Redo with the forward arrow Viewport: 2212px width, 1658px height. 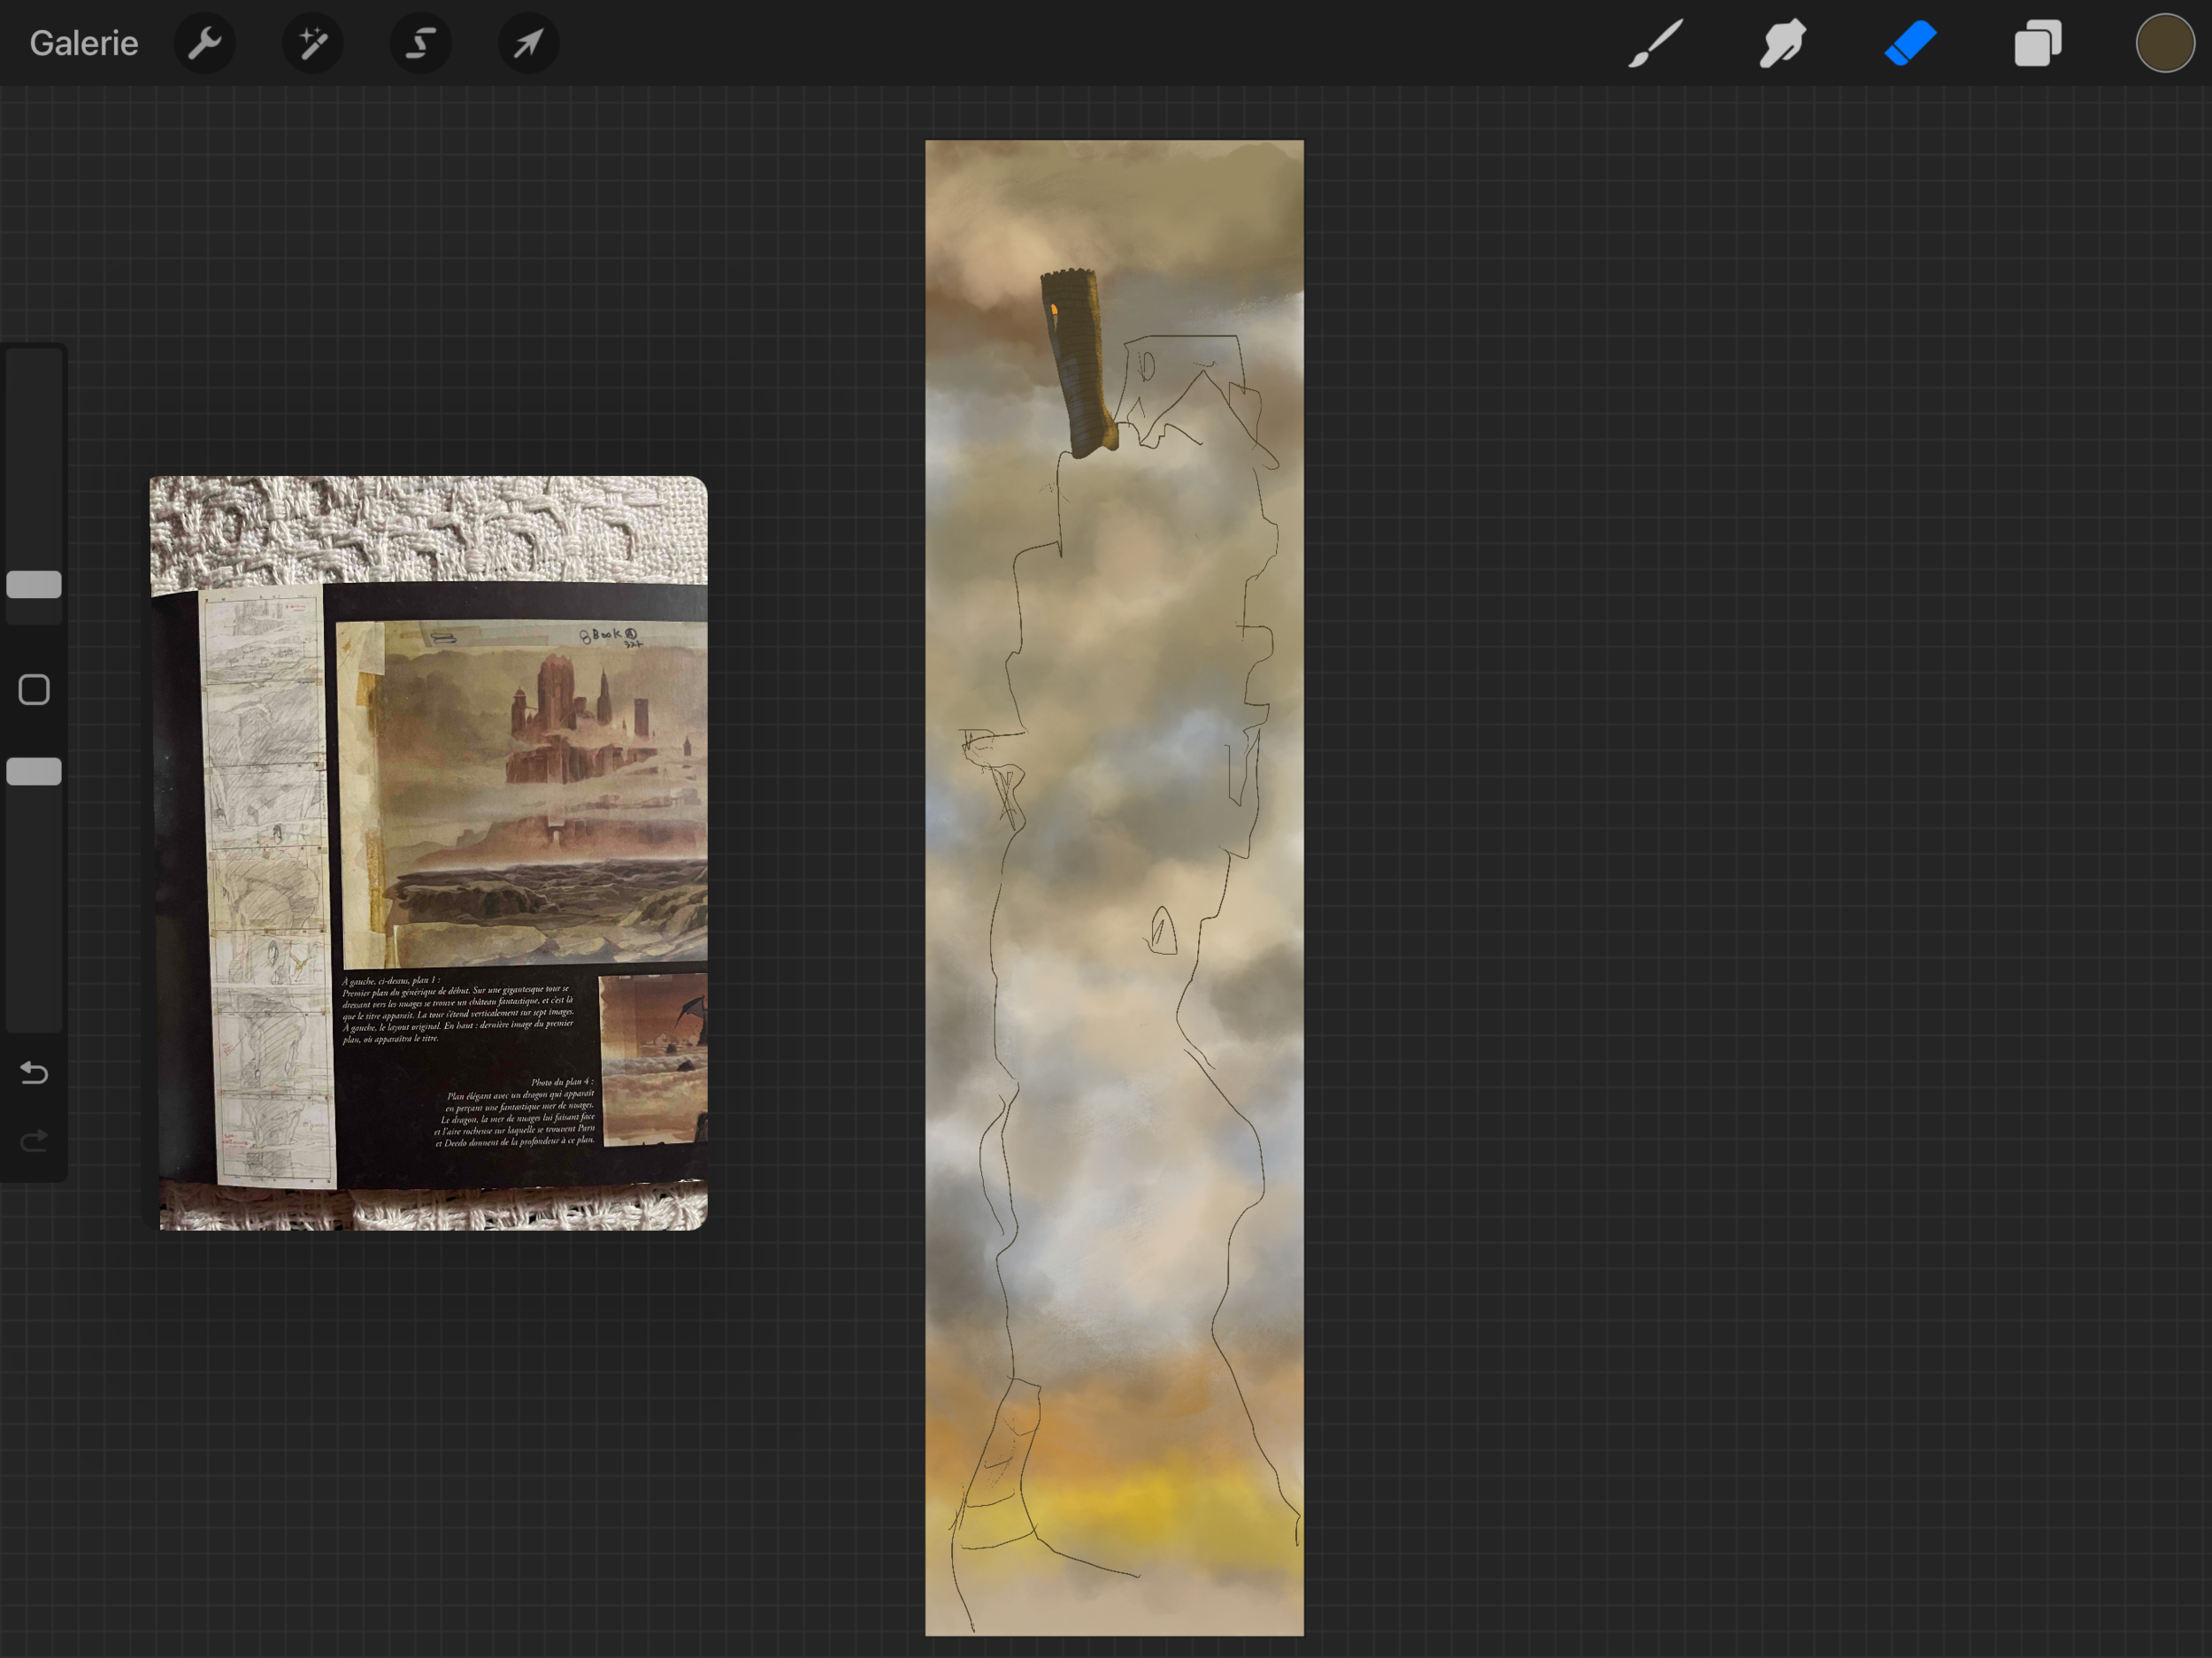coord(34,1140)
